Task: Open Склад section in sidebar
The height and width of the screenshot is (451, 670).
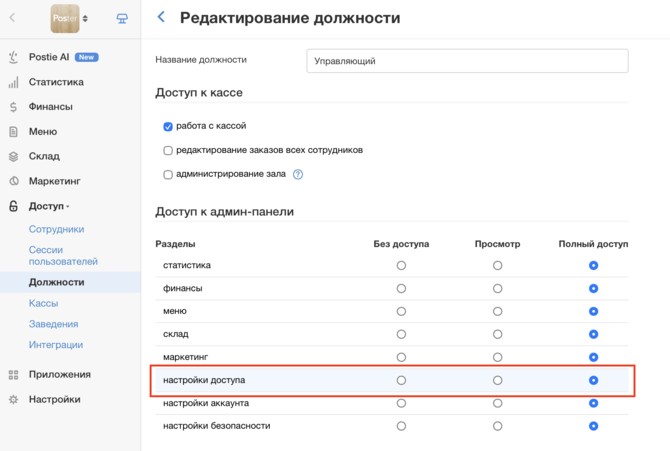Action: pyautogui.click(x=44, y=156)
